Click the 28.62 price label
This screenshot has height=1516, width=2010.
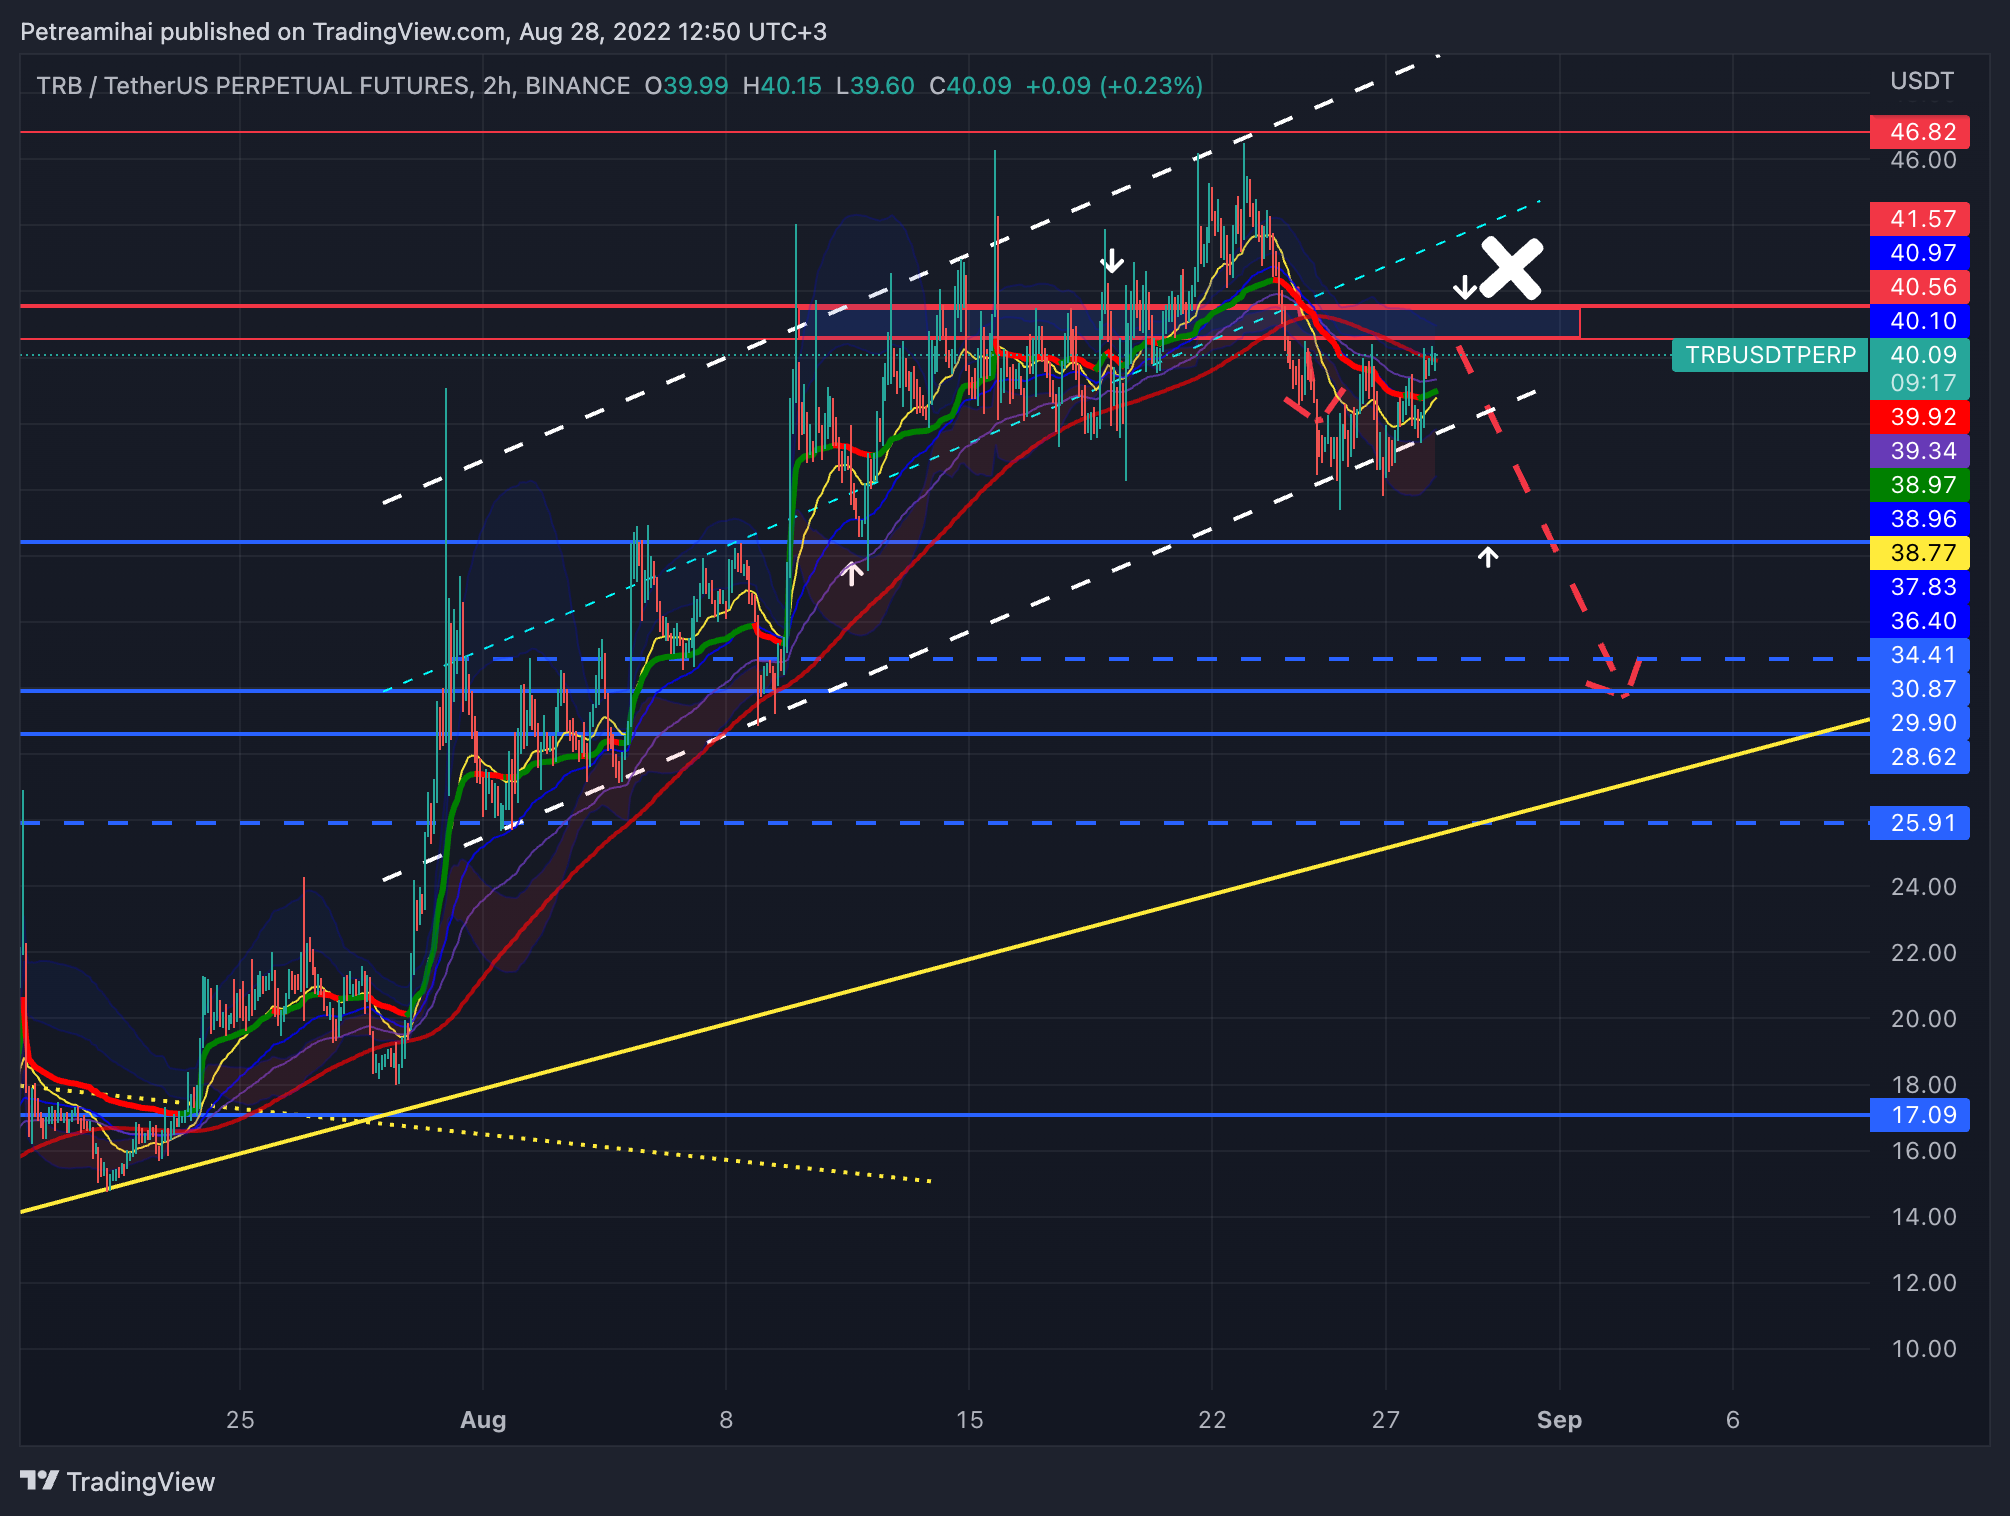tap(1920, 757)
